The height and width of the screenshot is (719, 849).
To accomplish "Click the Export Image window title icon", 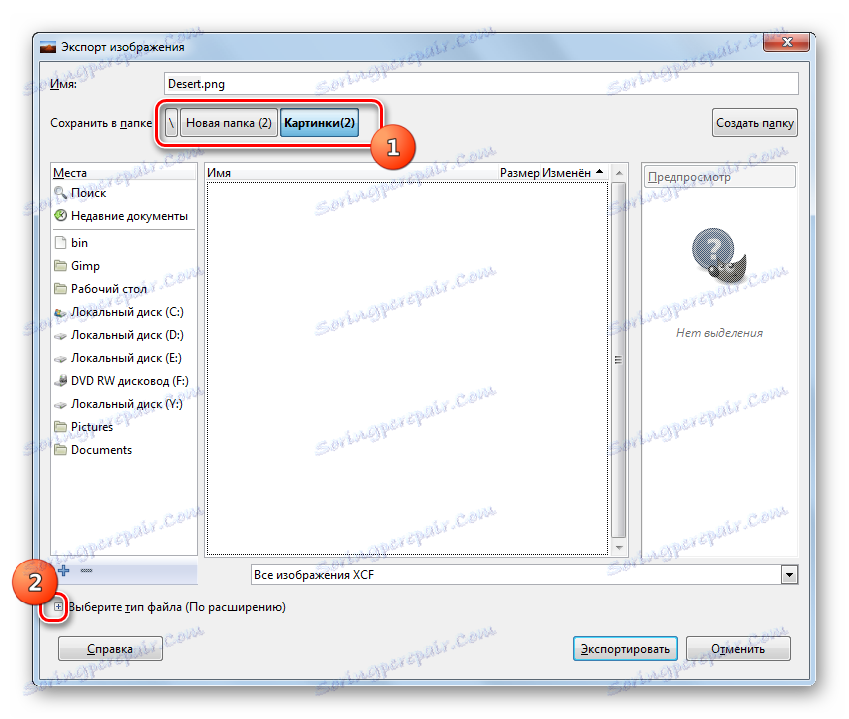I will [x=48, y=47].
